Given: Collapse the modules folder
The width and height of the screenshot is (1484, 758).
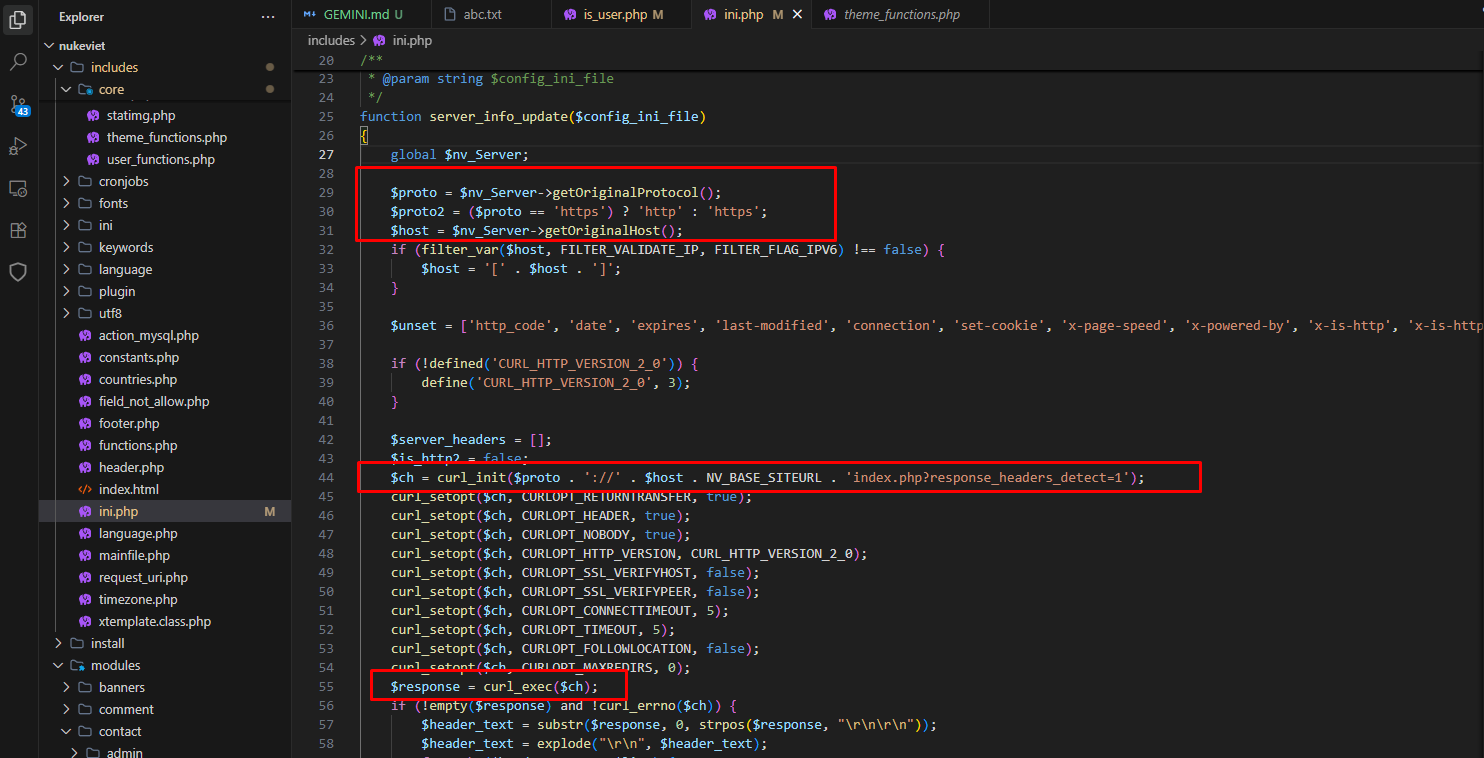Looking at the screenshot, I should (x=58, y=665).
